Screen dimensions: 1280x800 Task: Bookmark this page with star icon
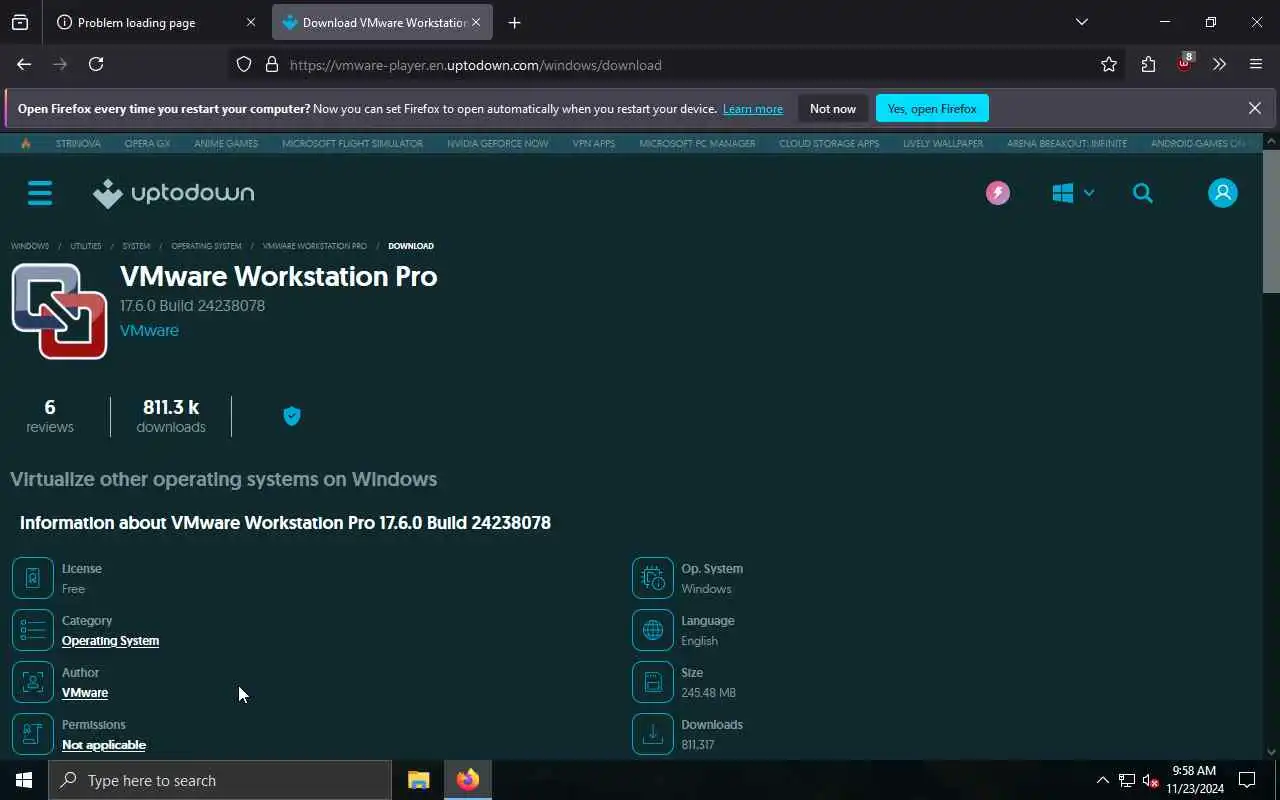[x=1108, y=65]
